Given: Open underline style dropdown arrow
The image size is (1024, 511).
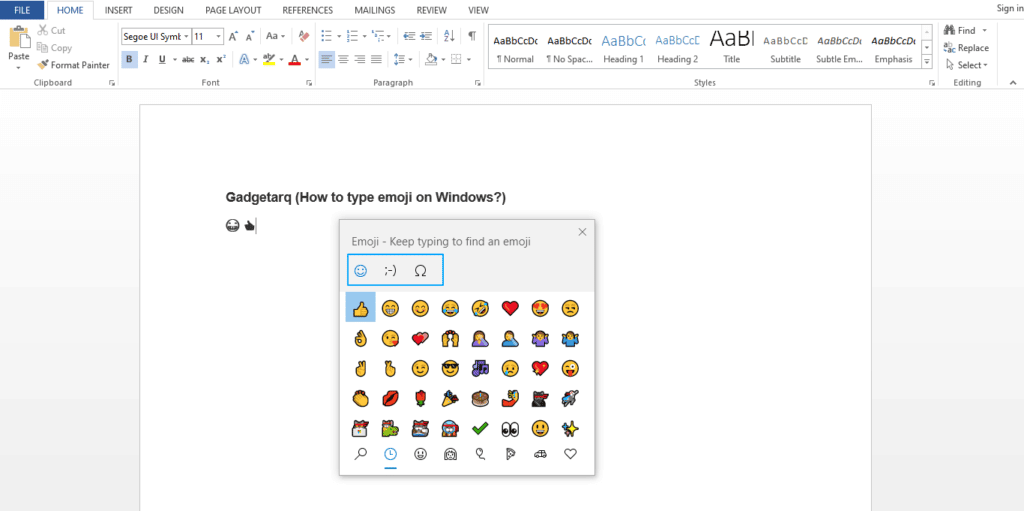Looking at the screenshot, I should 175,59.
